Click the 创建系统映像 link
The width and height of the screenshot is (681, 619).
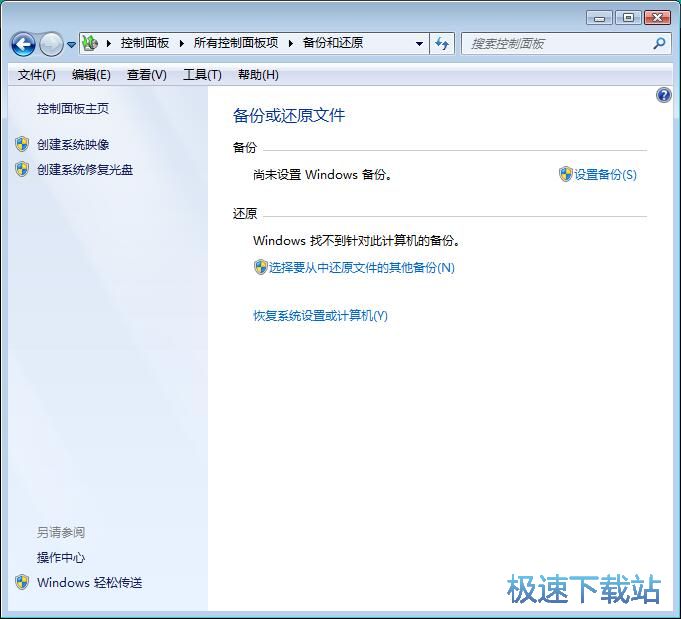[73, 145]
